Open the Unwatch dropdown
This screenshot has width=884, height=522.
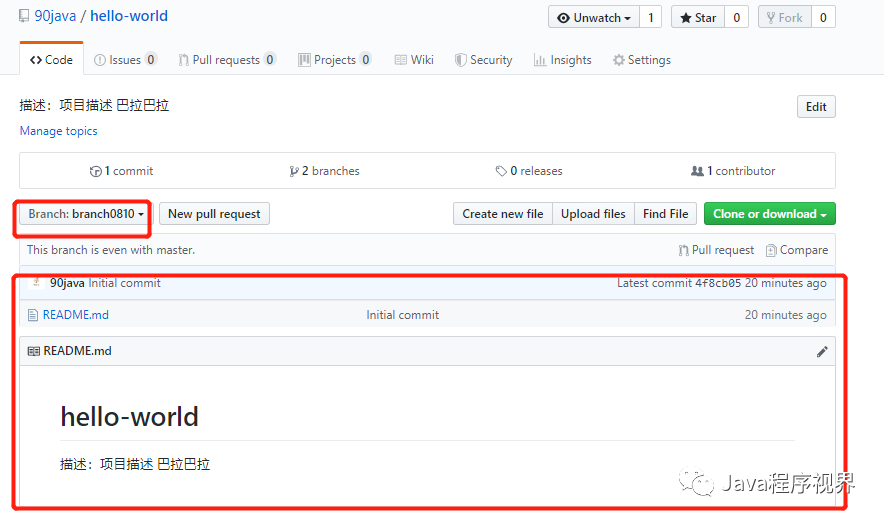pos(594,17)
